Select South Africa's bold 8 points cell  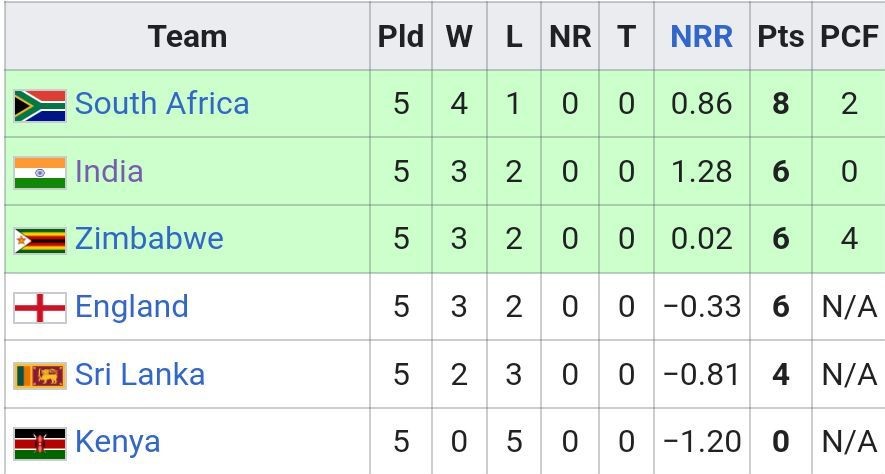click(x=781, y=104)
